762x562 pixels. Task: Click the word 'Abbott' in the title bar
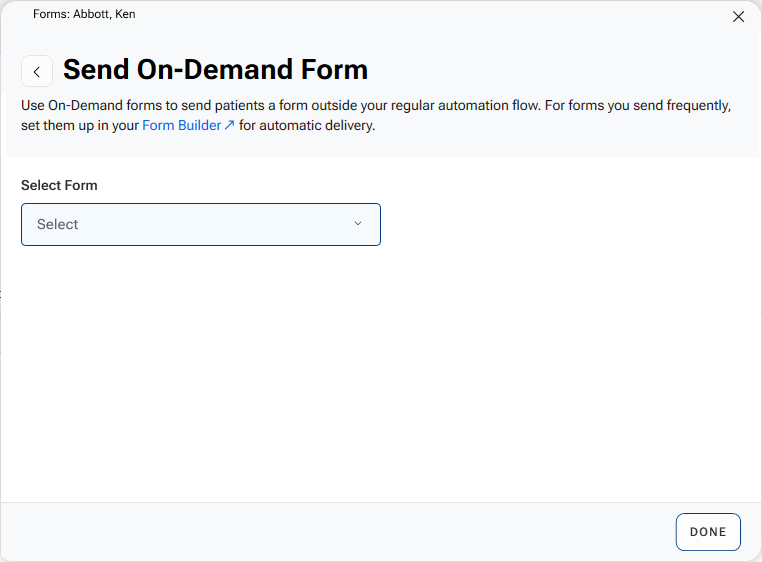point(91,14)
